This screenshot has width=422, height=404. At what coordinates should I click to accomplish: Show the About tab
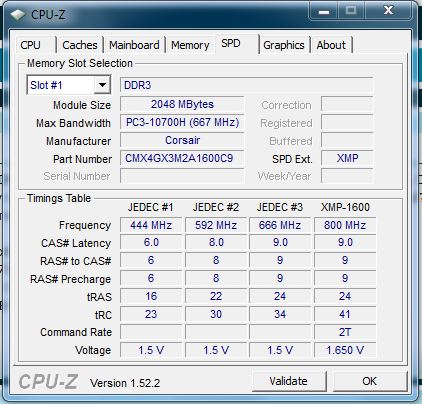point(331,45)
